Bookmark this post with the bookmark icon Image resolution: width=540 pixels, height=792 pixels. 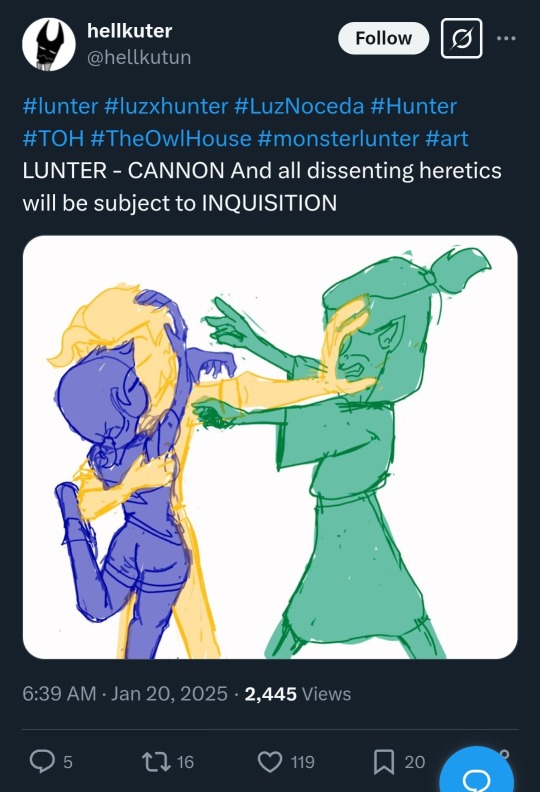[384, 762]
